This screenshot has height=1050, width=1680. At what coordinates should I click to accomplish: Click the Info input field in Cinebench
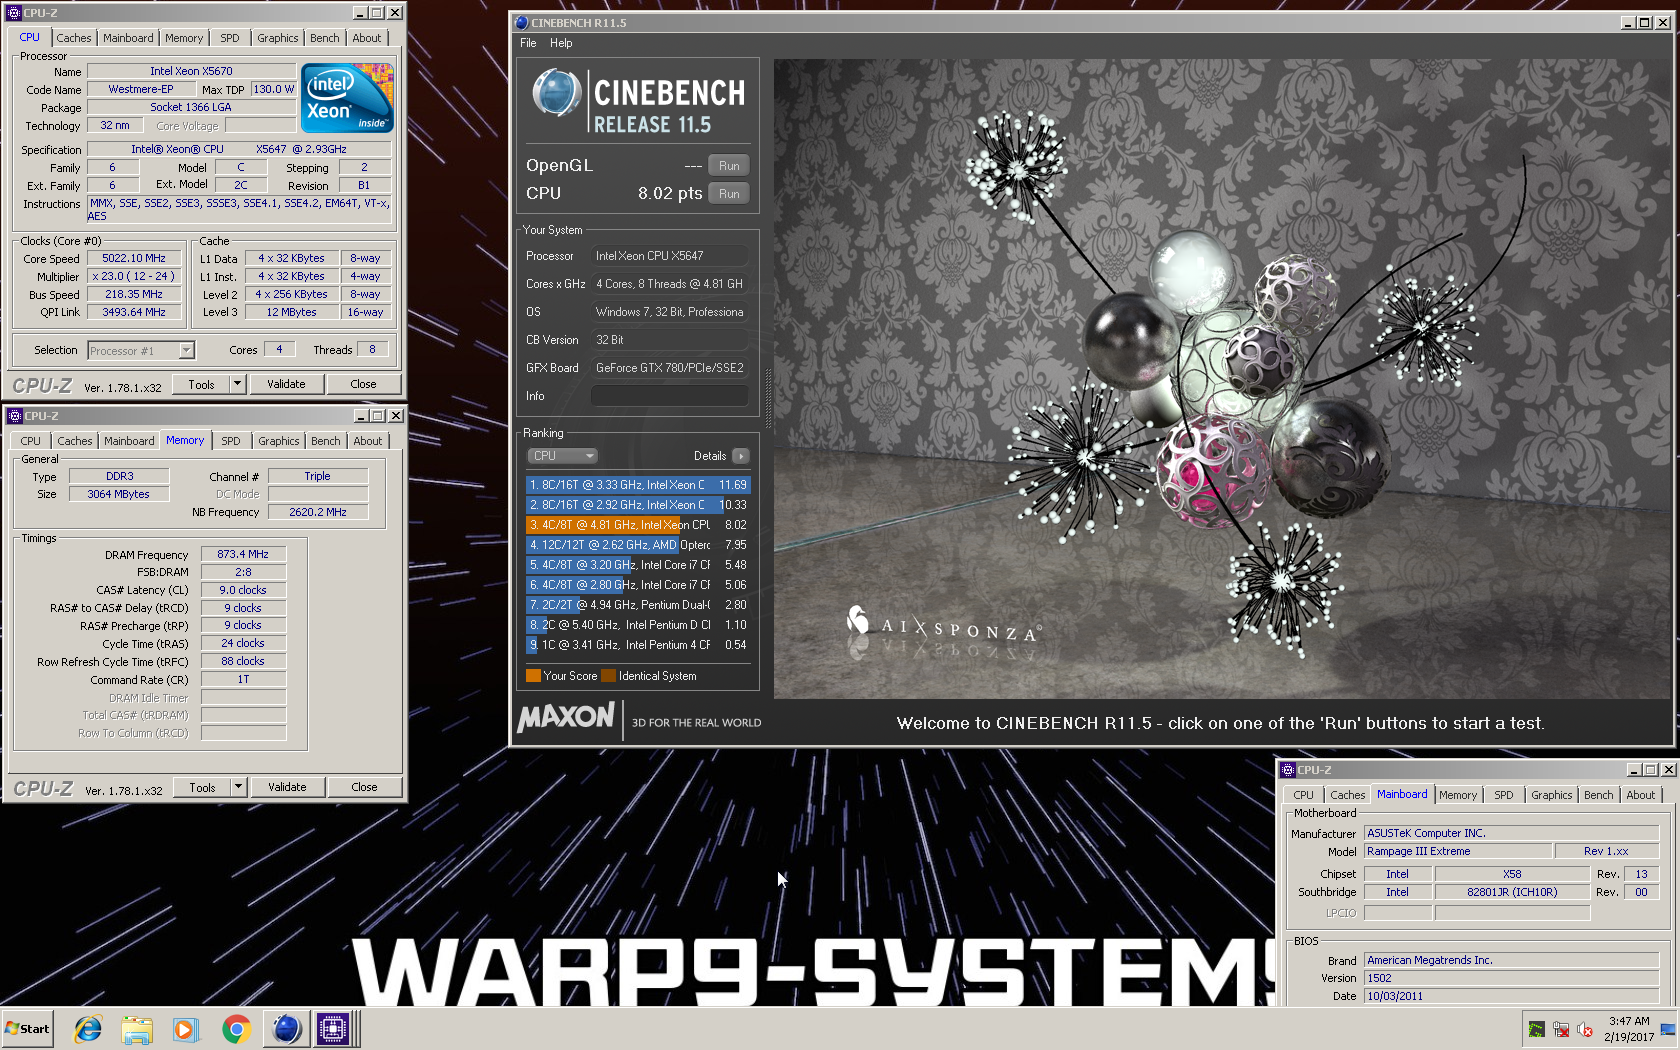pyautogui.click(x=669, y=396)
